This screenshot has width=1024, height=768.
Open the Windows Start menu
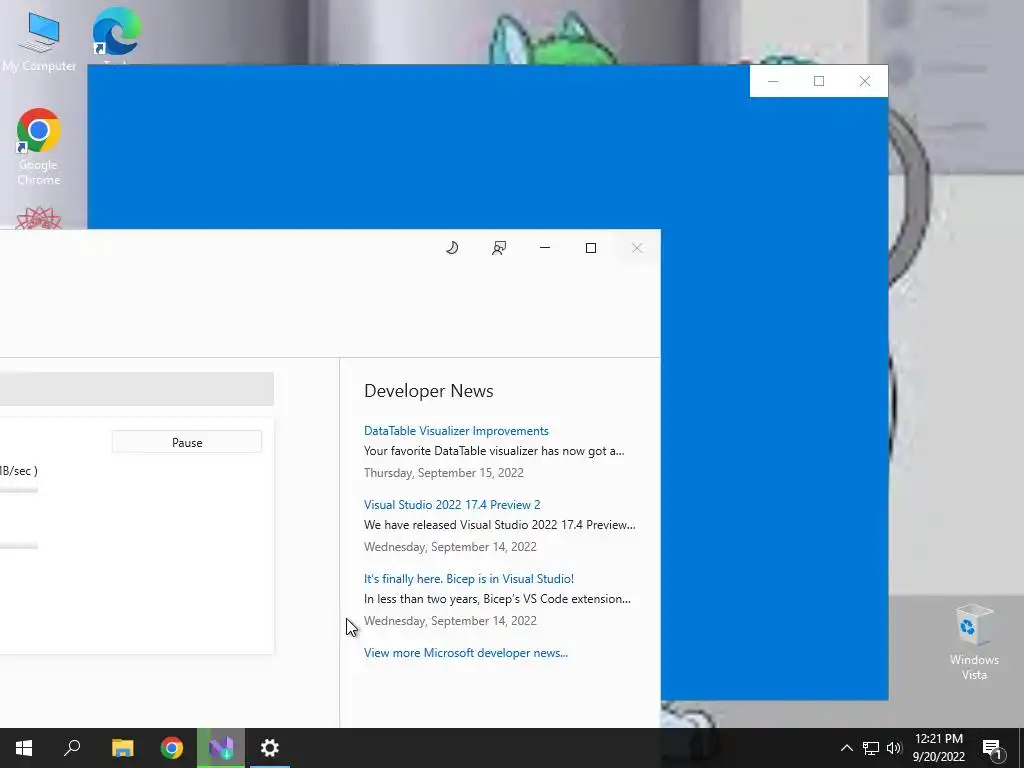point(24,748)
